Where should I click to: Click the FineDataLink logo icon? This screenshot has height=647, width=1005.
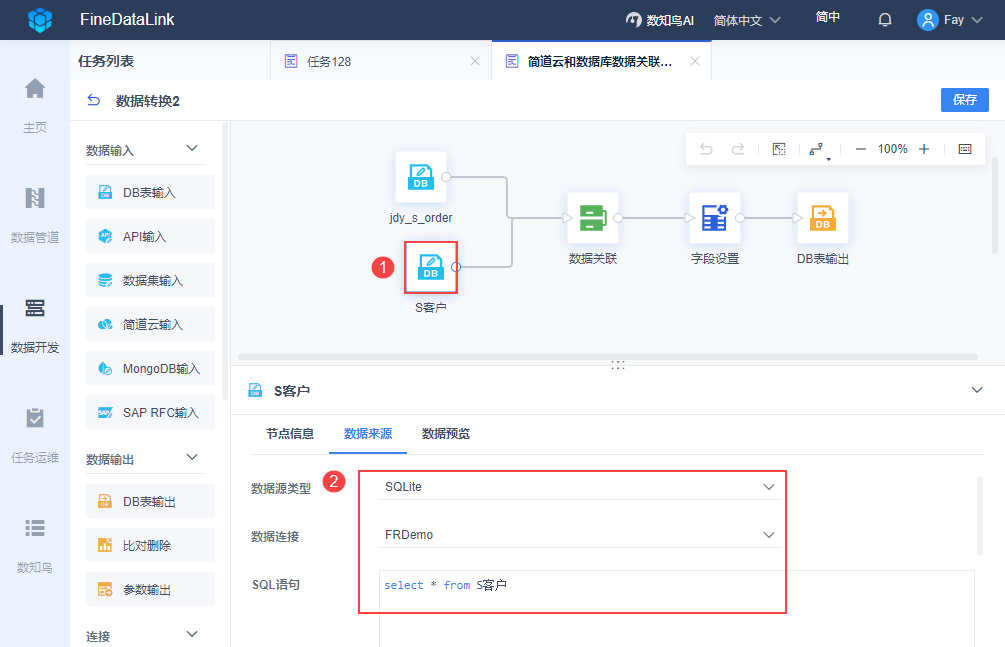(x=40, y=20)
